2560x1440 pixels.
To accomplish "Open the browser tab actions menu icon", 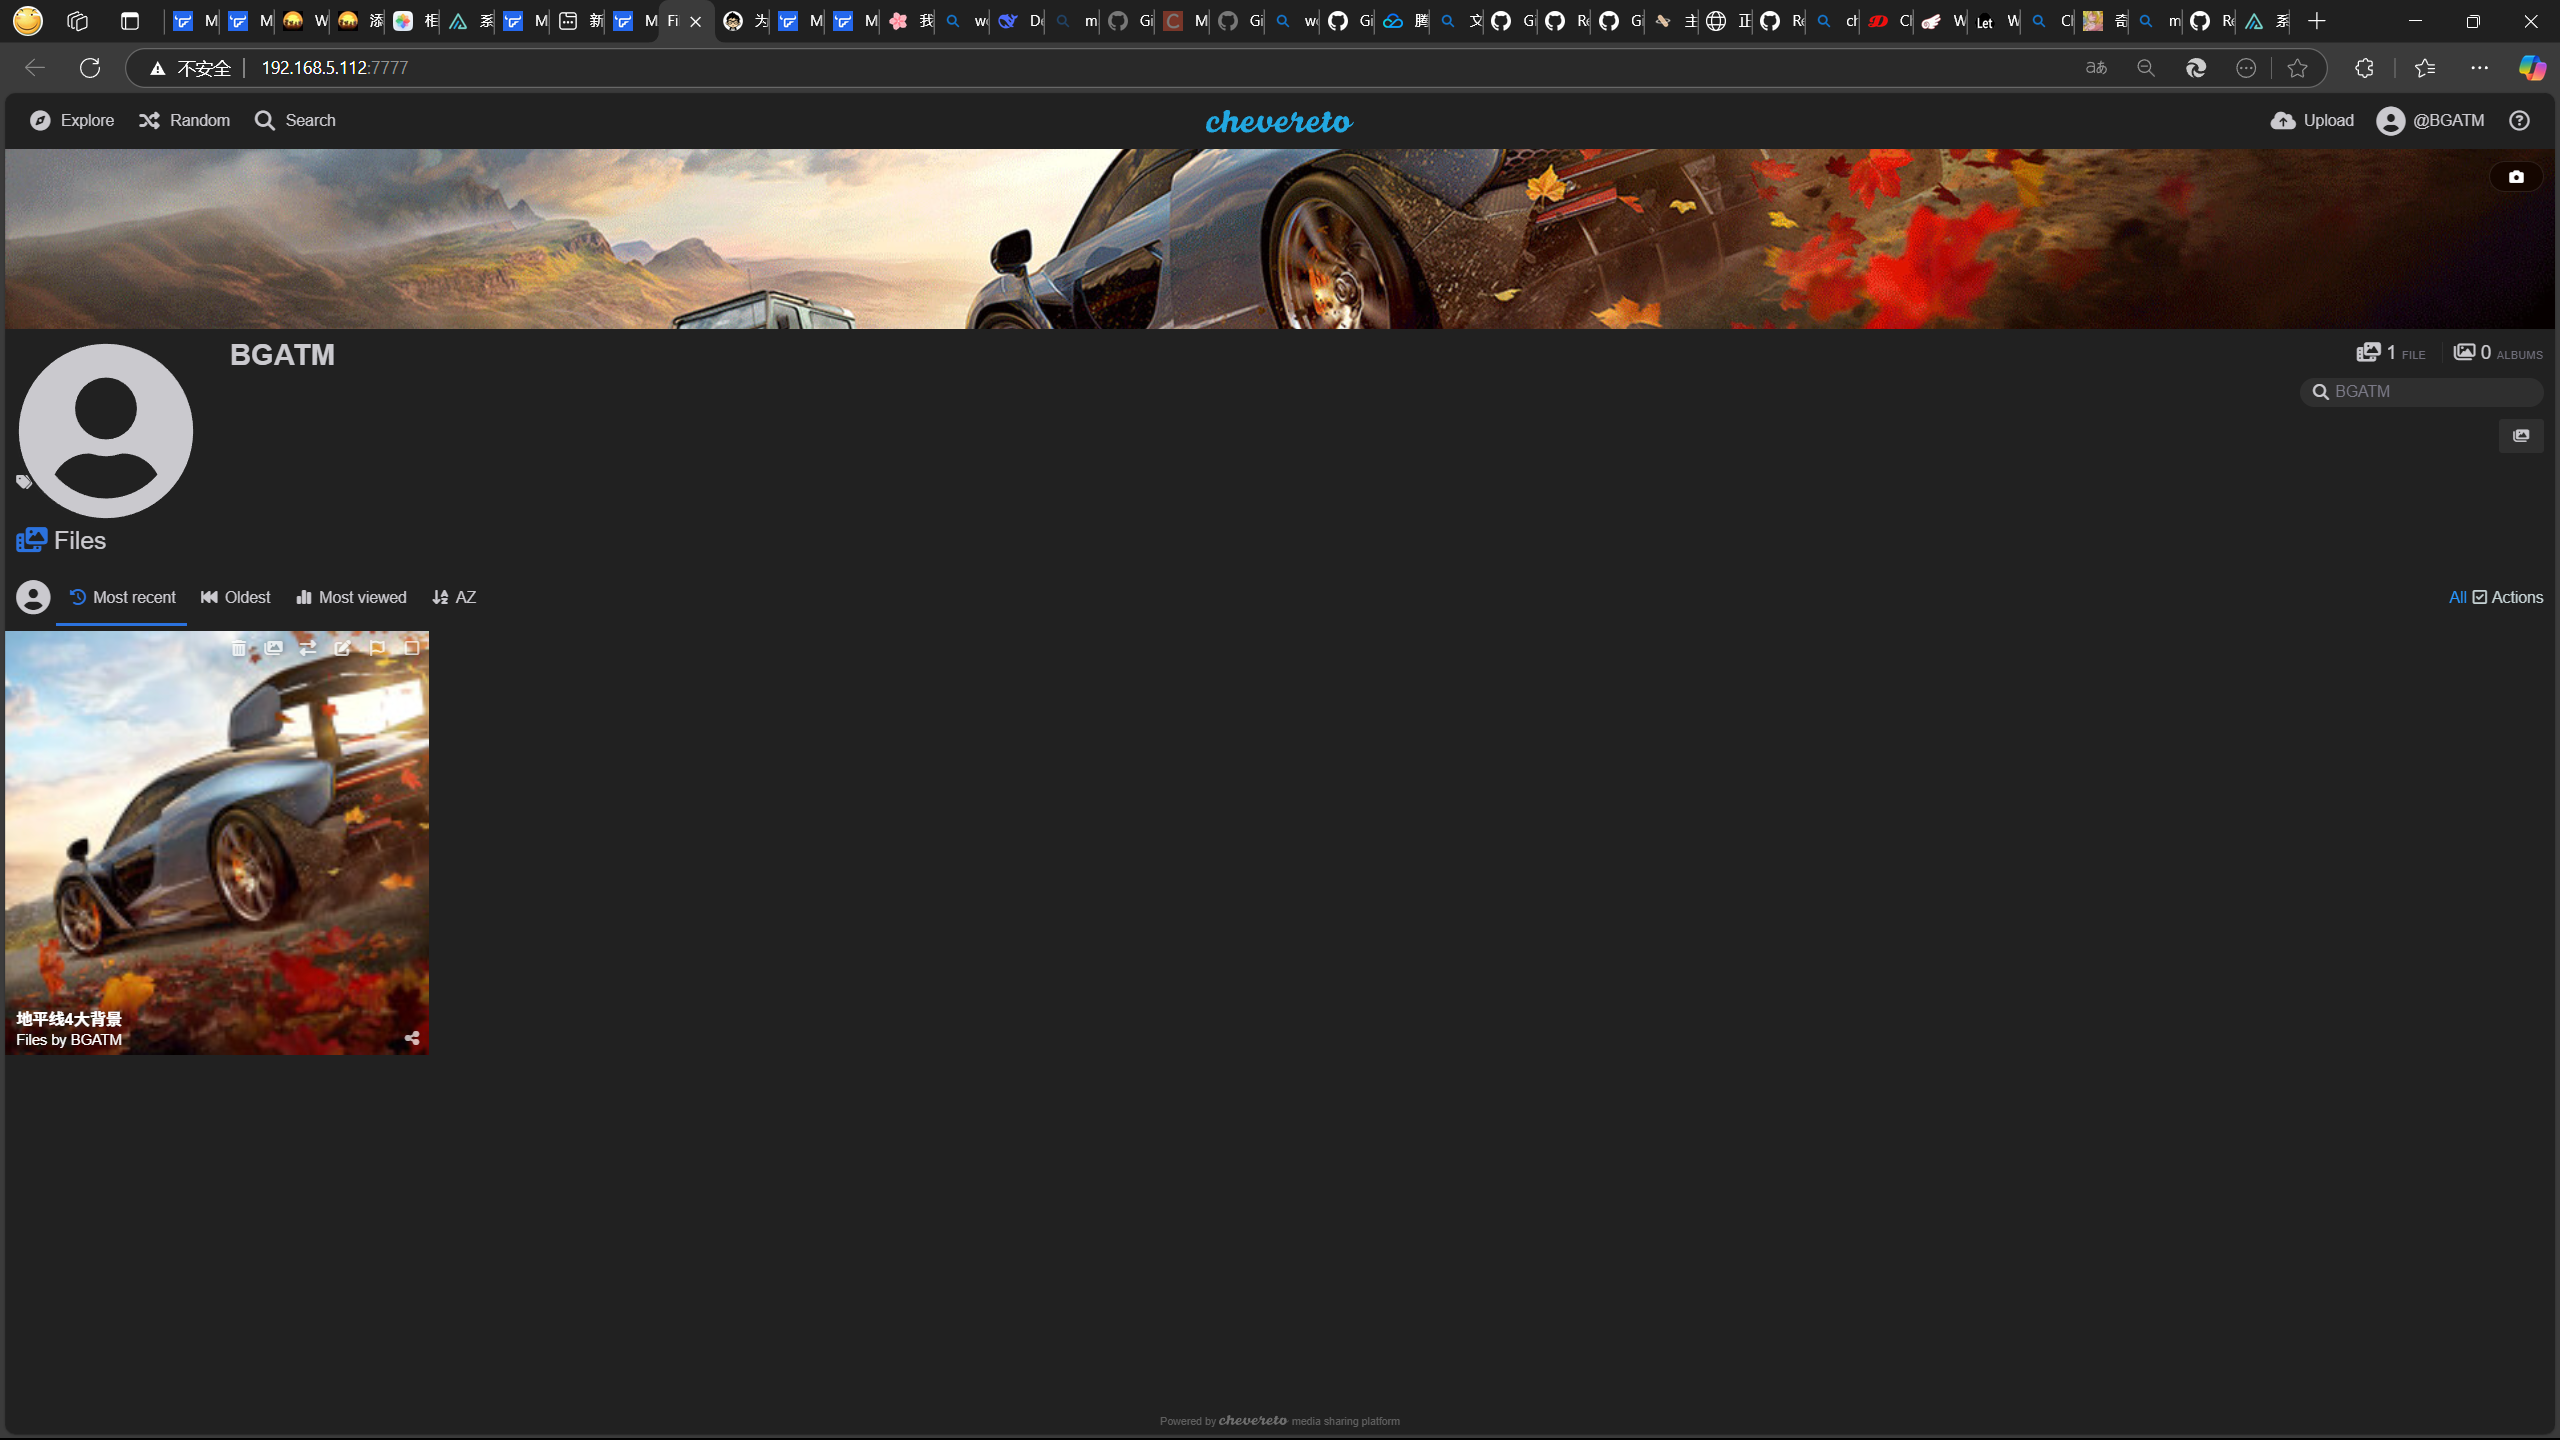I will 130,21.
